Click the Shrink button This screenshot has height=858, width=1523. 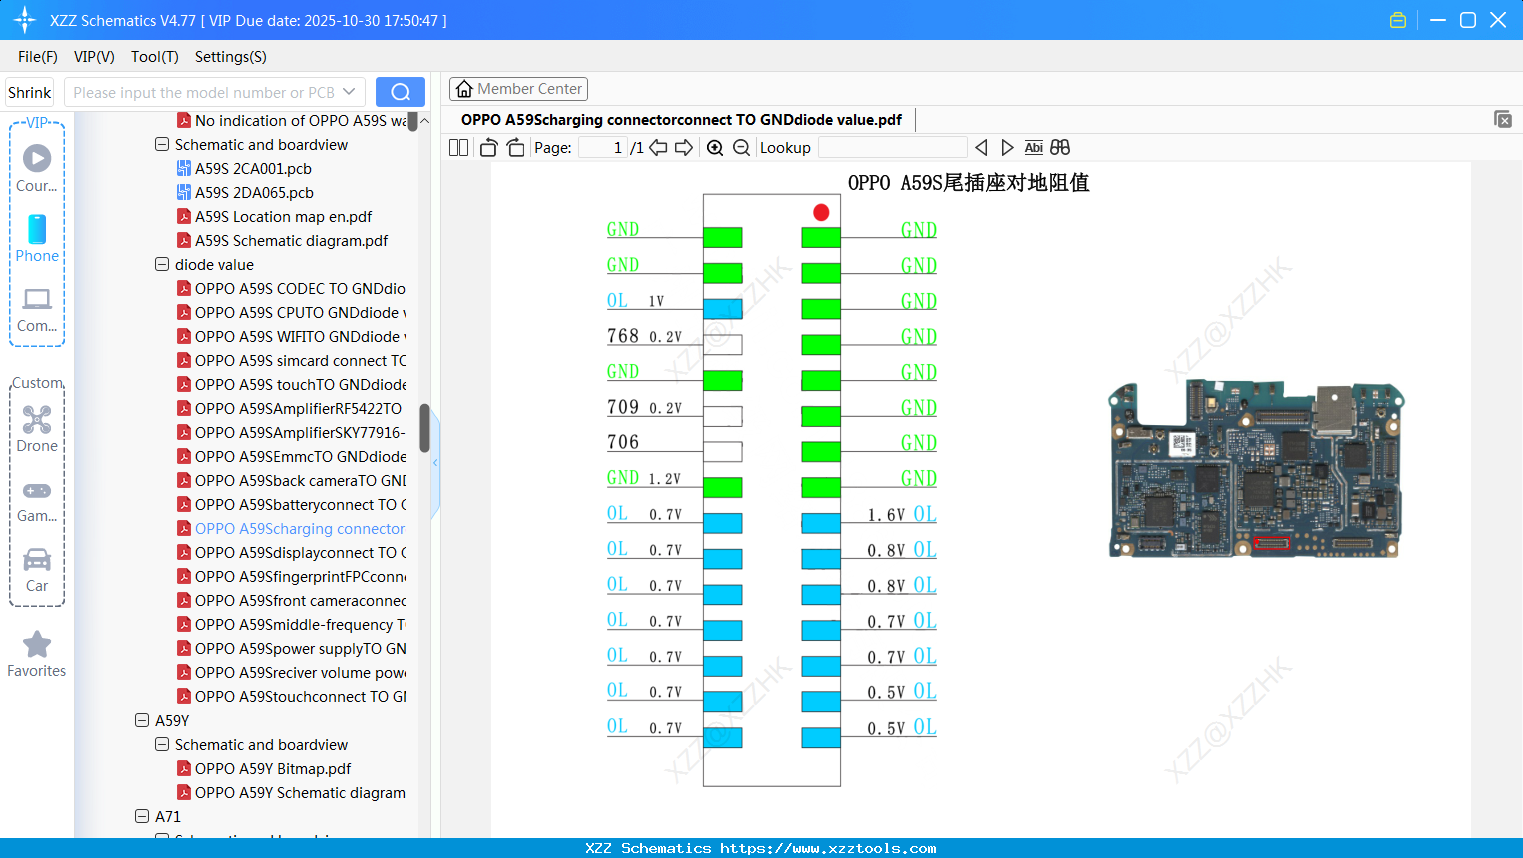29,91
